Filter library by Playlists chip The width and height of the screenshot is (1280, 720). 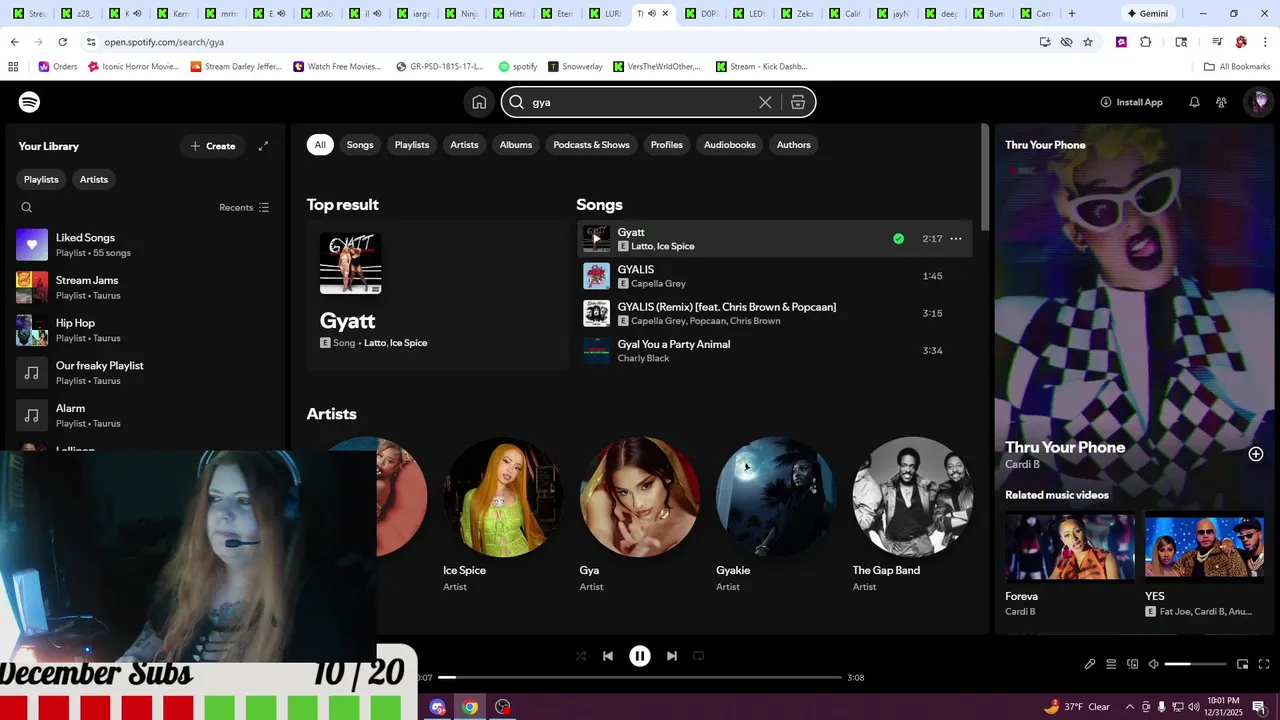tap(41, 179)
